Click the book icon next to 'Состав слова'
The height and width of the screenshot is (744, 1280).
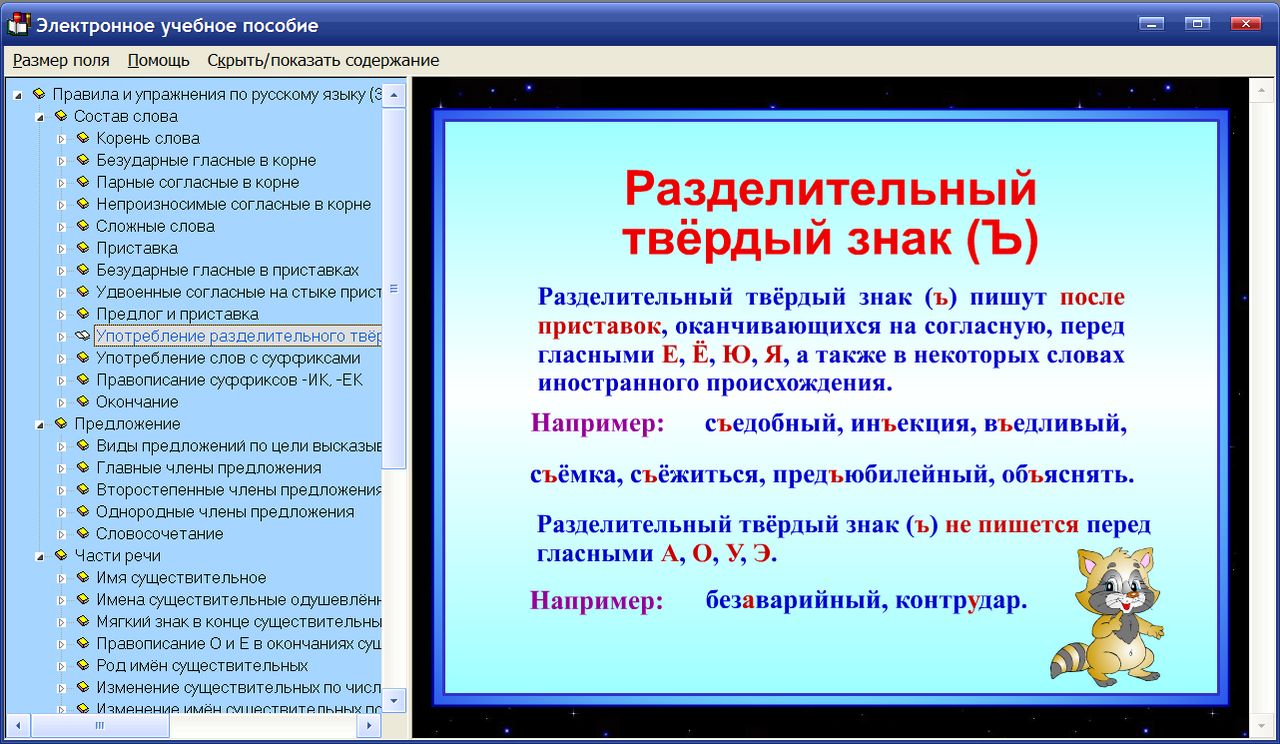pos(63,116)
